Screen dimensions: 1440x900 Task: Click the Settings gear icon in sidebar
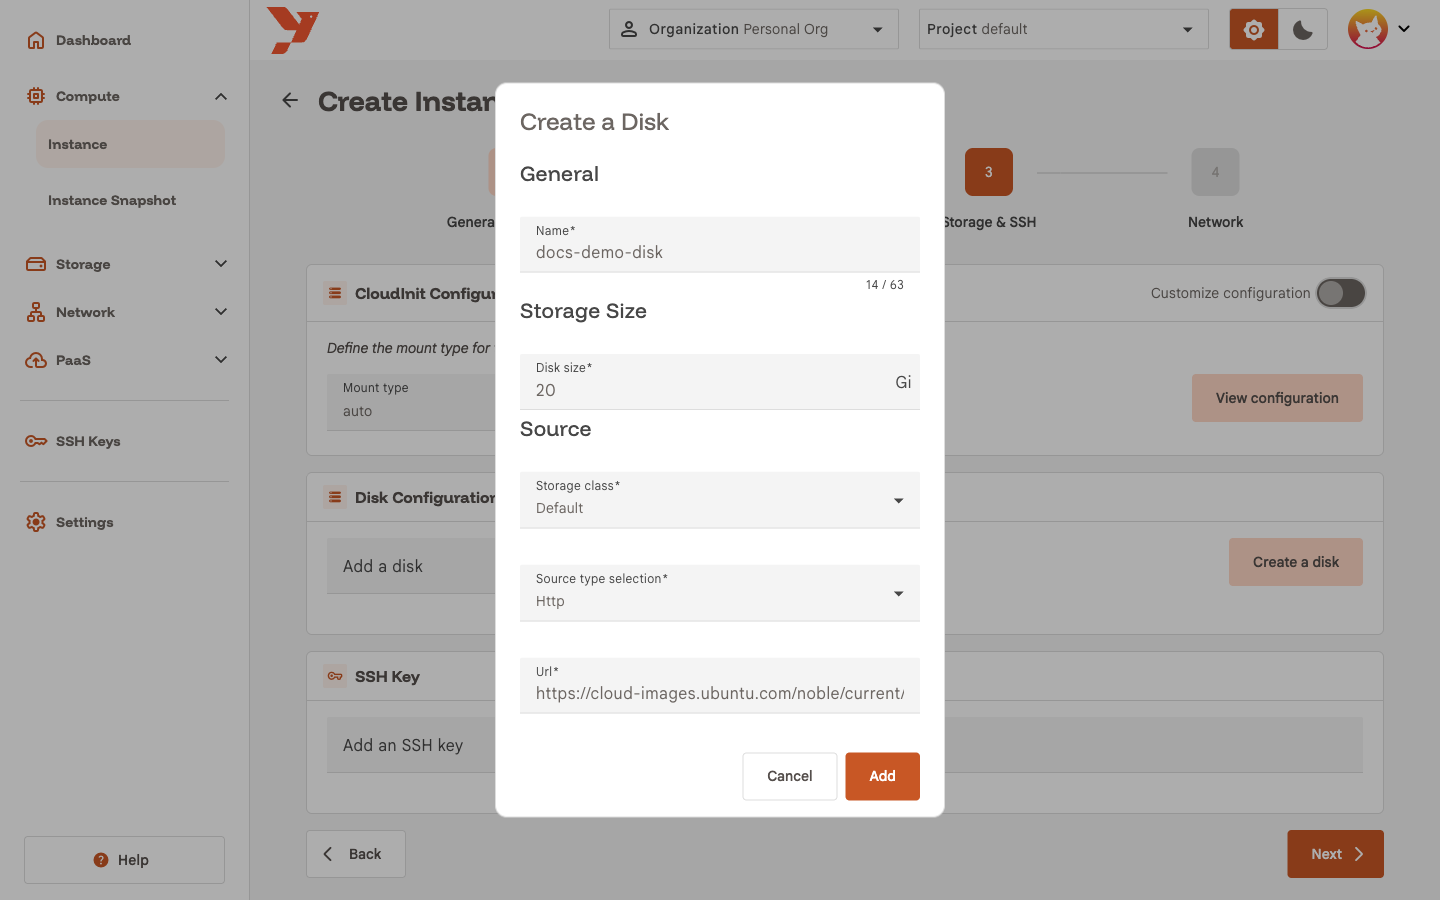(x=36, y=522)
